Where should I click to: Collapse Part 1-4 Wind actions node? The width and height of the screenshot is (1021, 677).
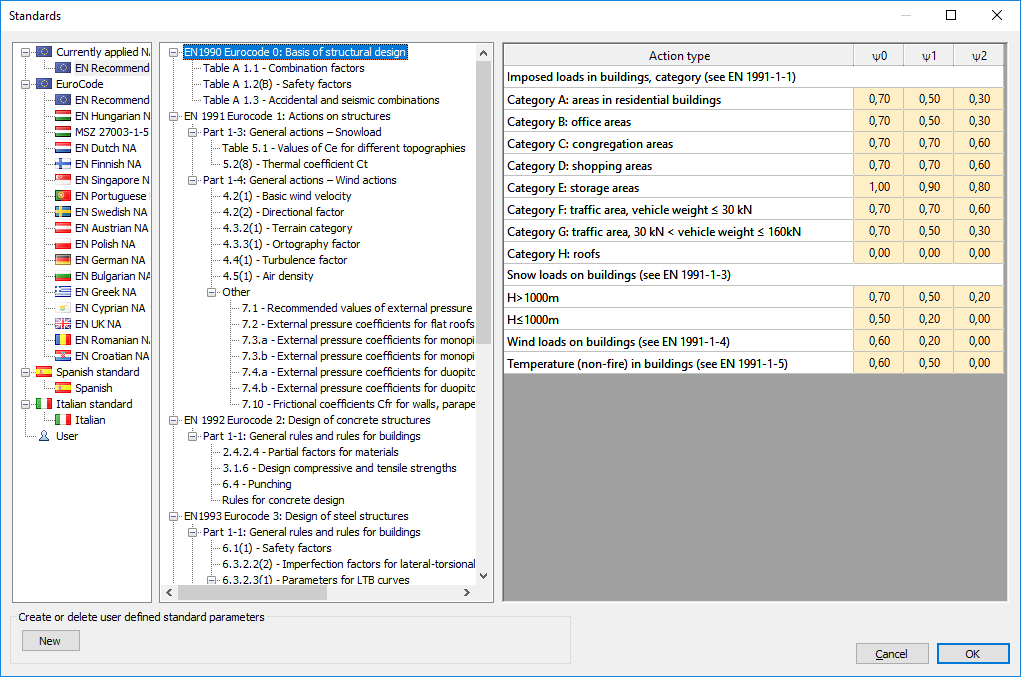click(x=192, y=180)
